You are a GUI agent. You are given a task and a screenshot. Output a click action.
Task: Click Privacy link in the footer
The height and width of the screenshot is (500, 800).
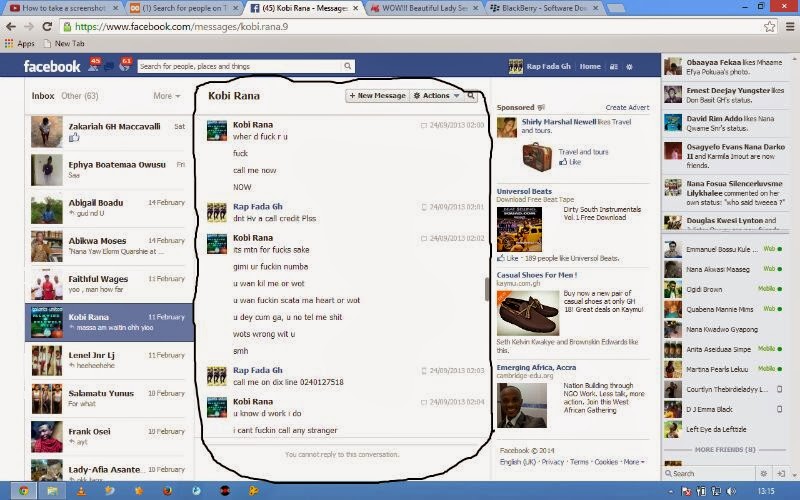click(553, 462)
